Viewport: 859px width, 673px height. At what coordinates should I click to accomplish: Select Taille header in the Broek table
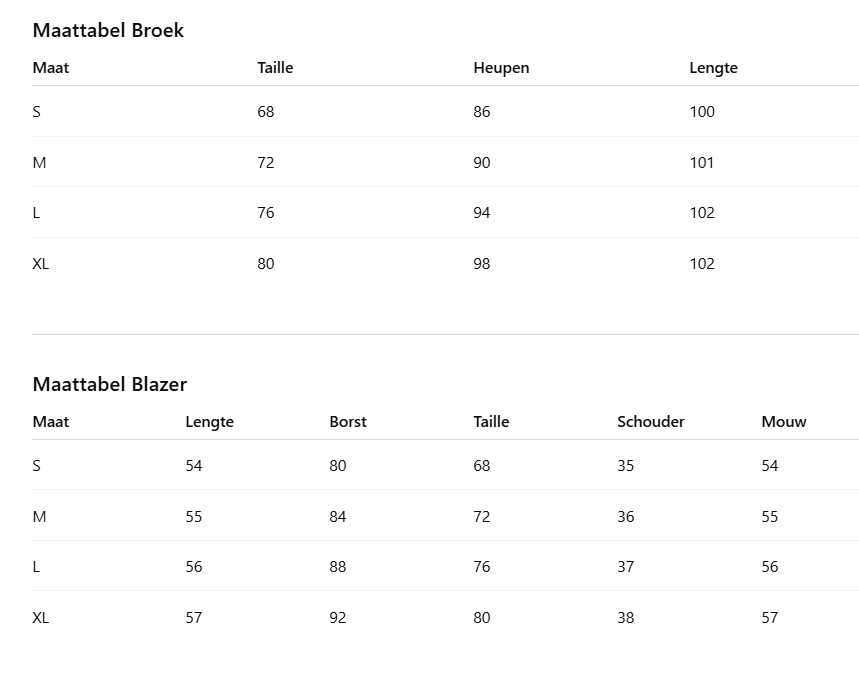click(275, 68)
